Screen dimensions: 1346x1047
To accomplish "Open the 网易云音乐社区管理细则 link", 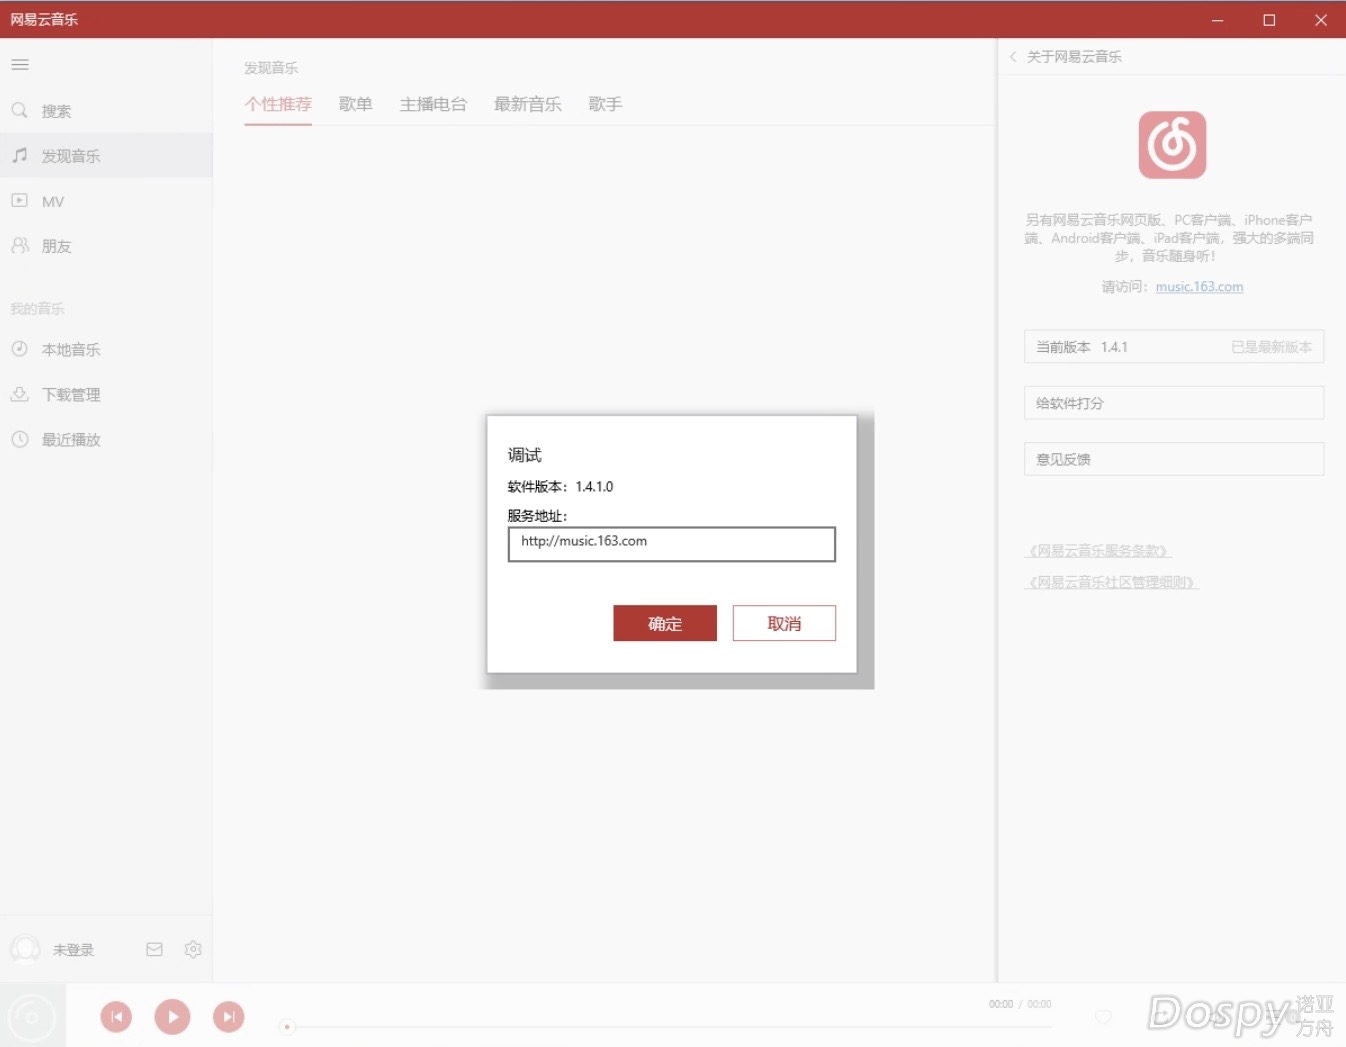I will [x=1112, y=582].
